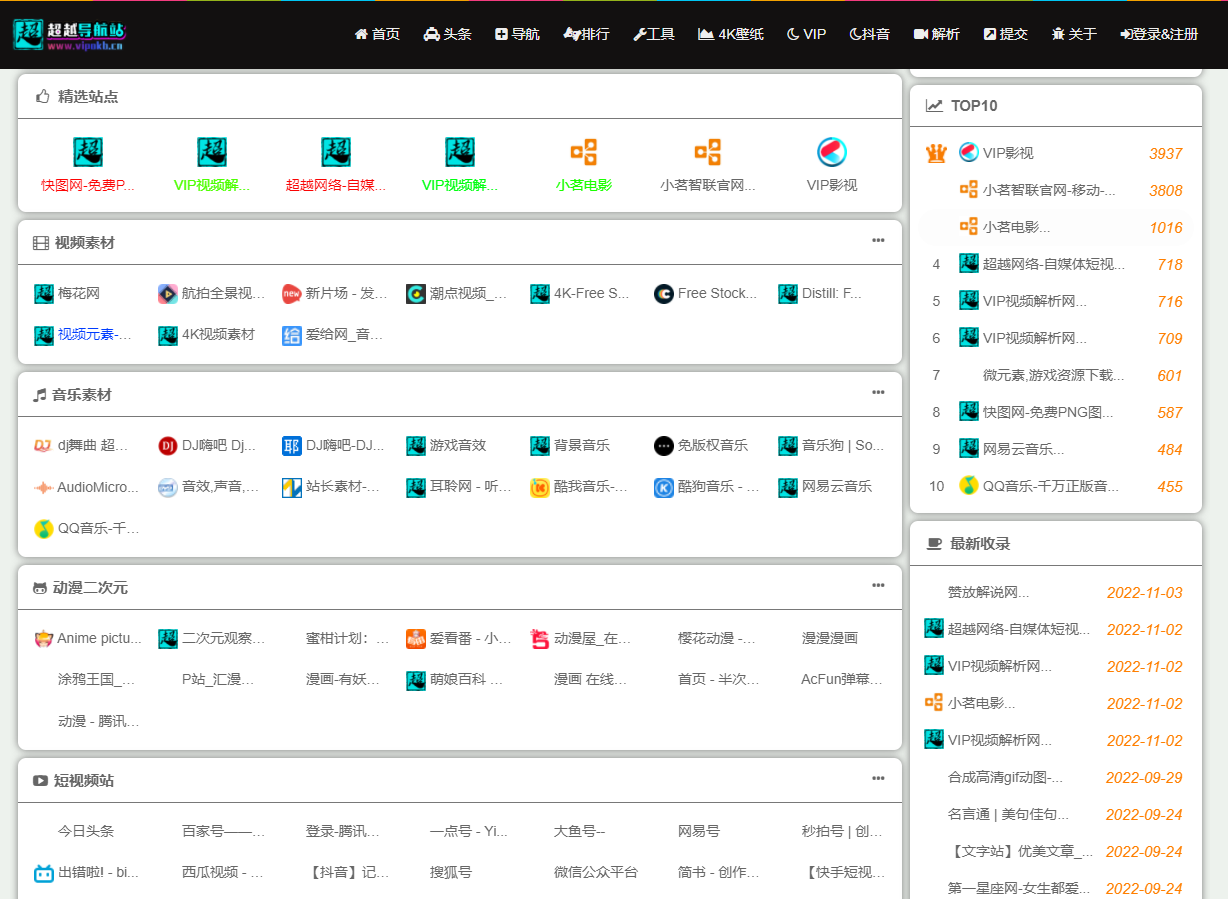The height and width of the screenshot is (899, 1228).
Task: Click the 爱看番 site icon
Action: pos(416,639)
